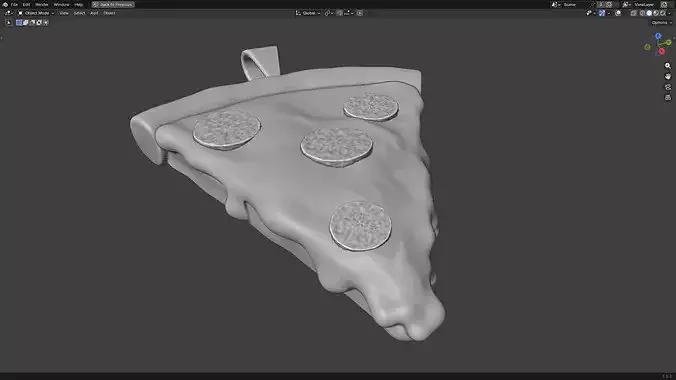This screenshot has width=676, height=380.
Task: Open the Help menu
Action: 78,4
